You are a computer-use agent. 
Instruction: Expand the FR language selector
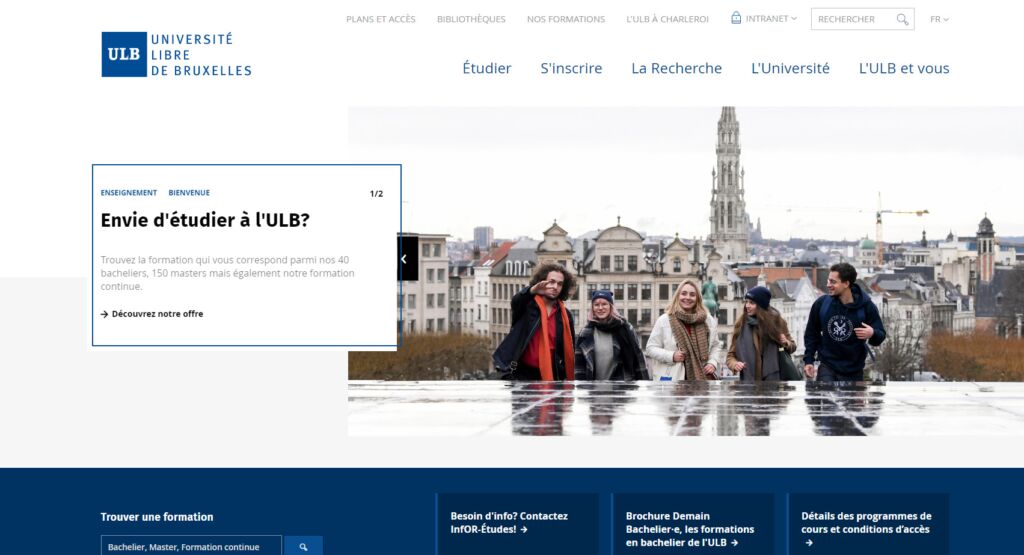(939, 19)
